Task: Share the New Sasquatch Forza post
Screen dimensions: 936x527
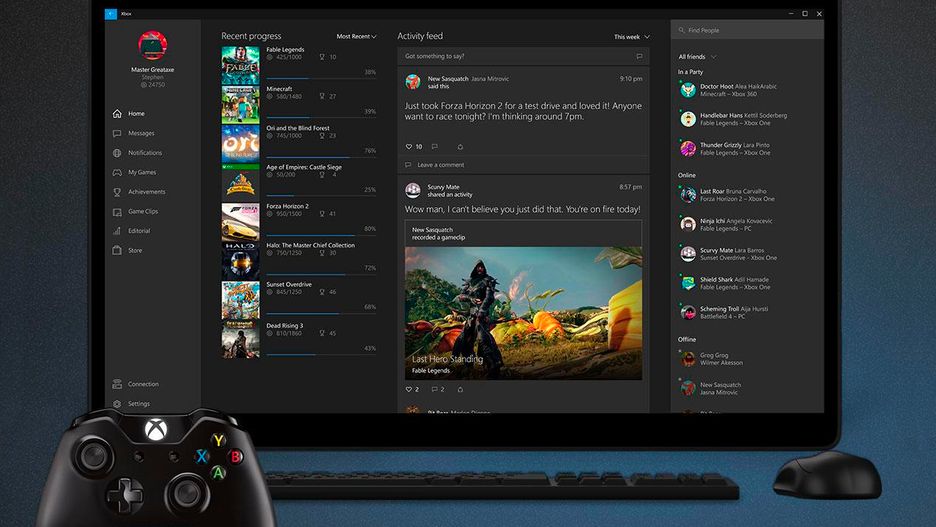Action: click(460, 146)
